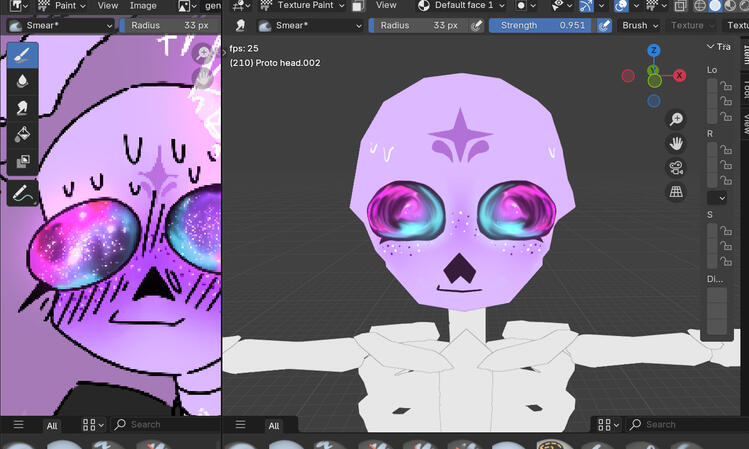This screenshot has width=749, height=449.
Task: Open Paint mode dropdown in image editor
Action: coord(62,6)
